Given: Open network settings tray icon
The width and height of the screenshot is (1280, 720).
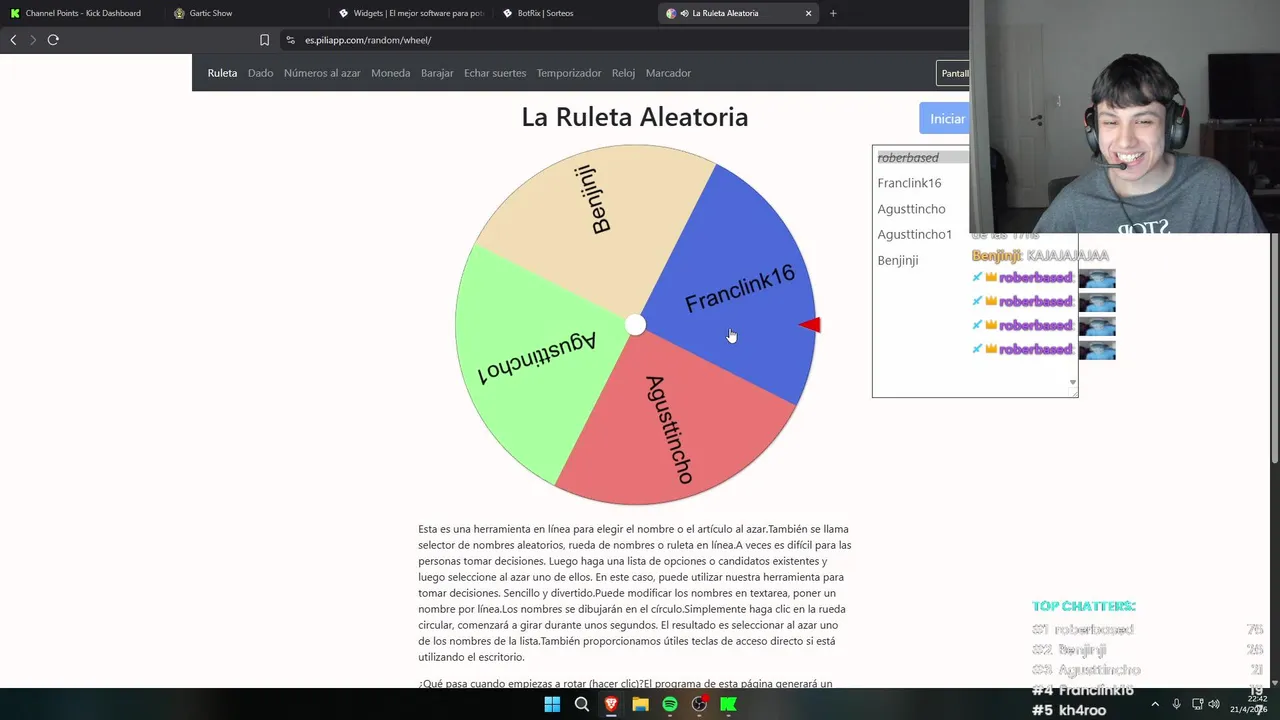Looking at the screenshot, I should coord(1197,704).
